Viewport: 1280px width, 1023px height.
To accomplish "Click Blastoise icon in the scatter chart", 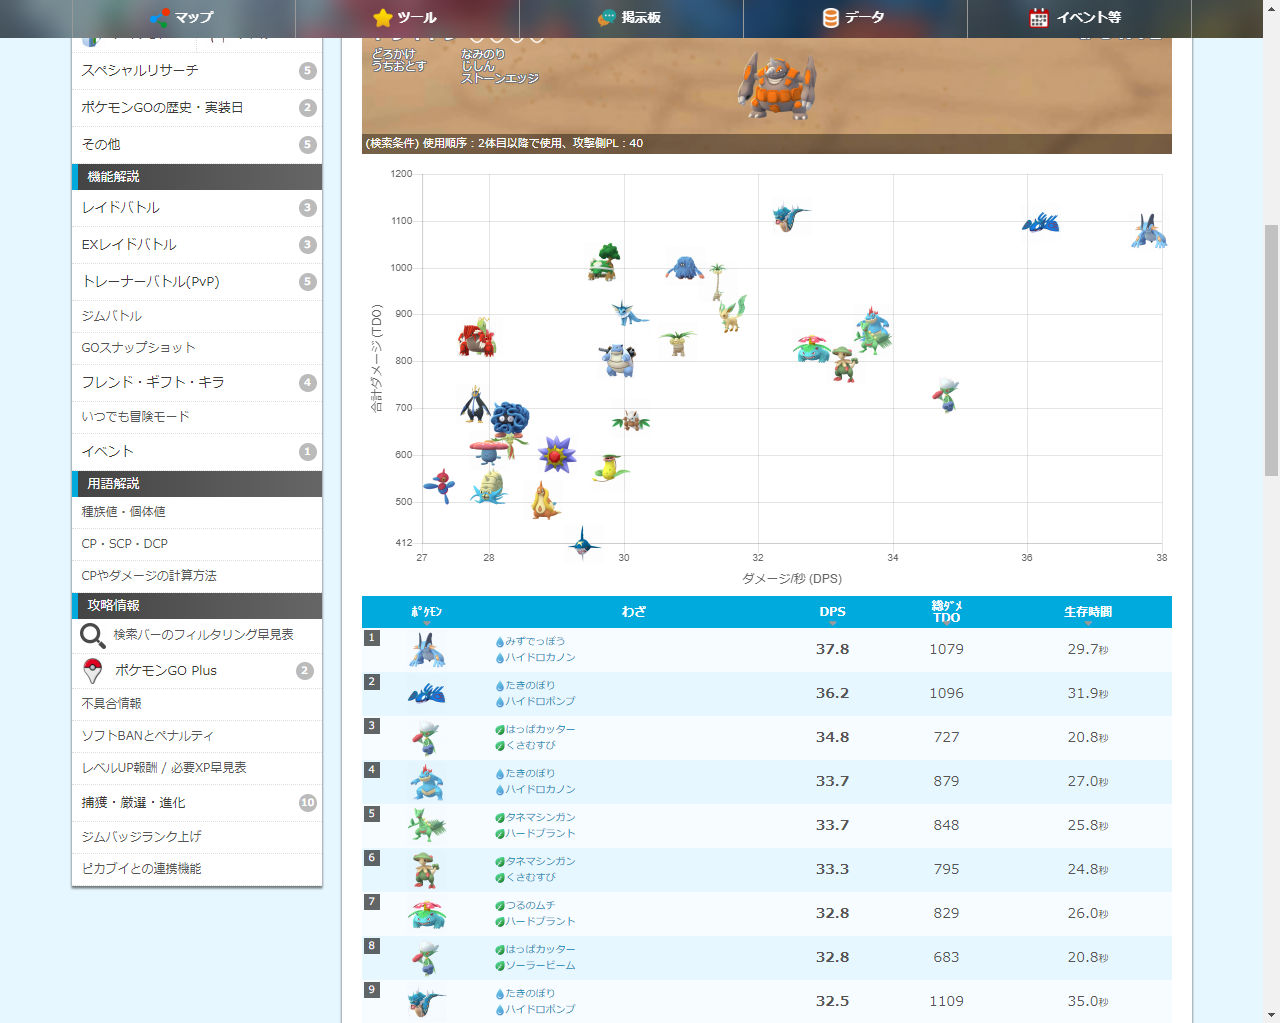I will click(x=617, y=359).
